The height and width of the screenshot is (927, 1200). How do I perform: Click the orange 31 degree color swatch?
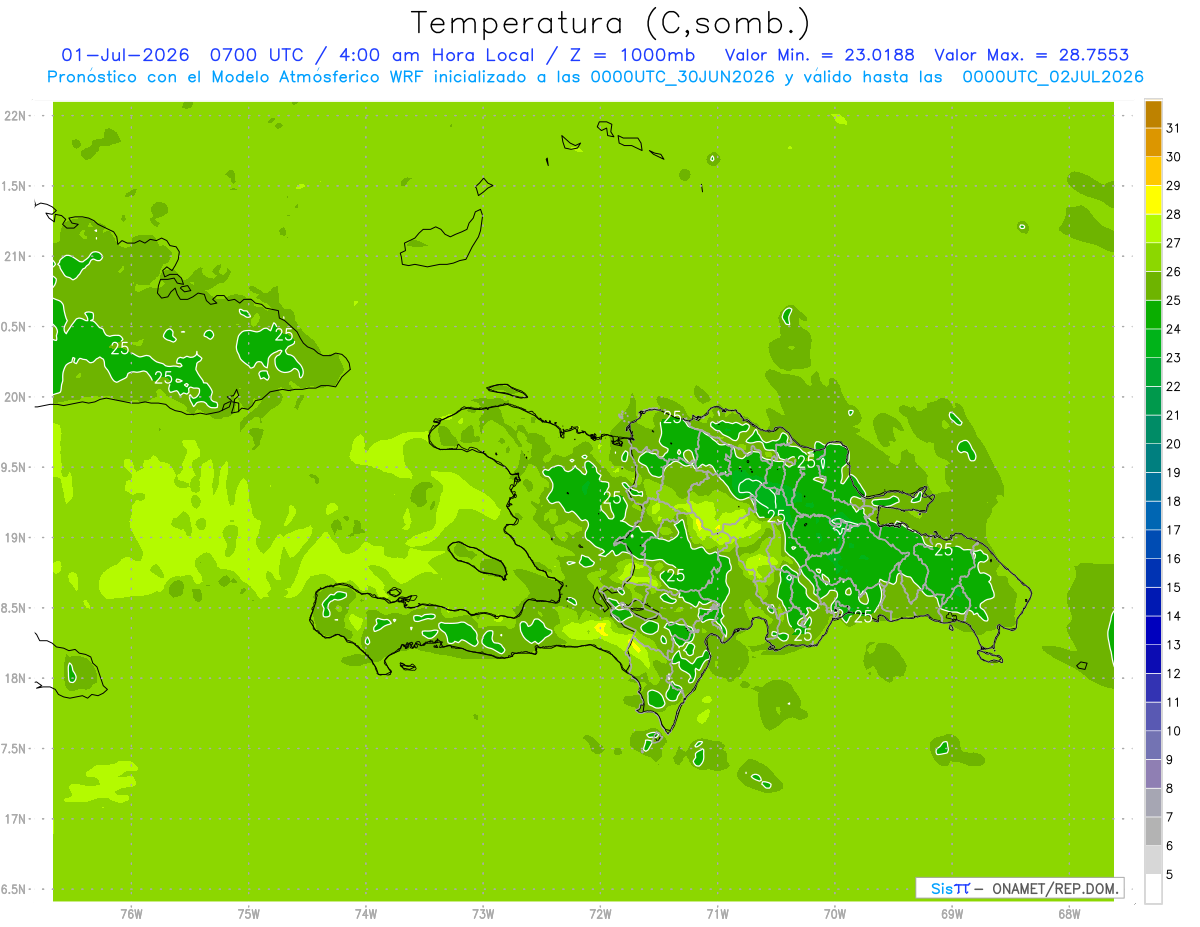[1153, 114]
